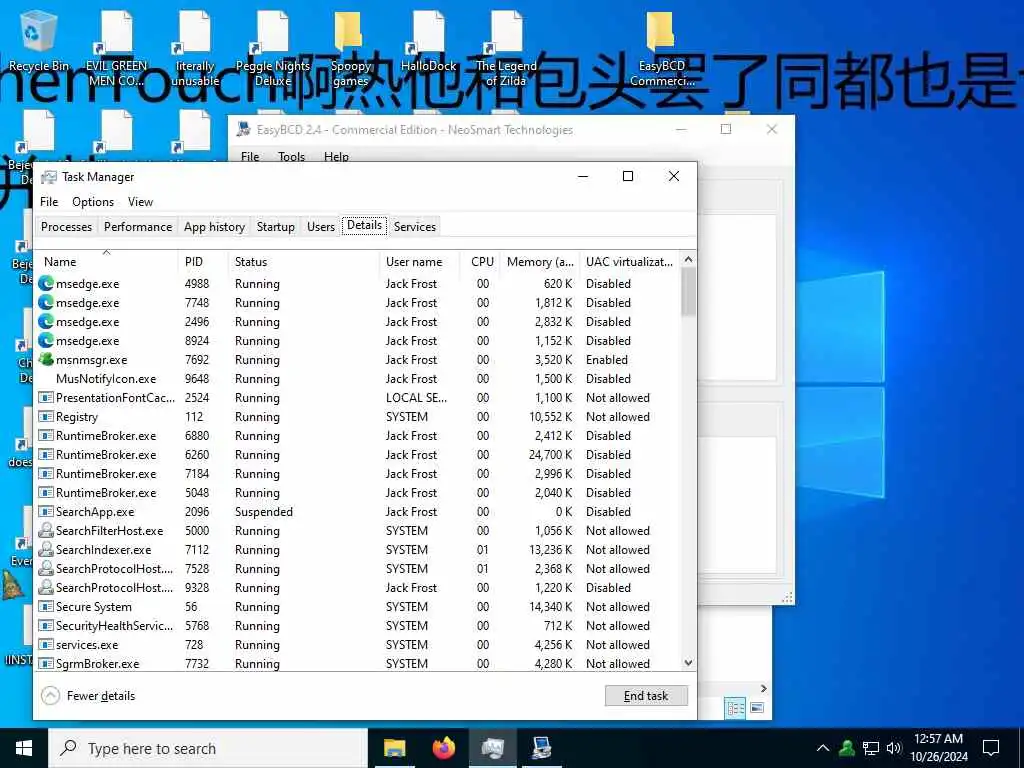1024x768 pixels.
Task: Select msedge.exe process with PID 4988
Action: pos(358,283)
